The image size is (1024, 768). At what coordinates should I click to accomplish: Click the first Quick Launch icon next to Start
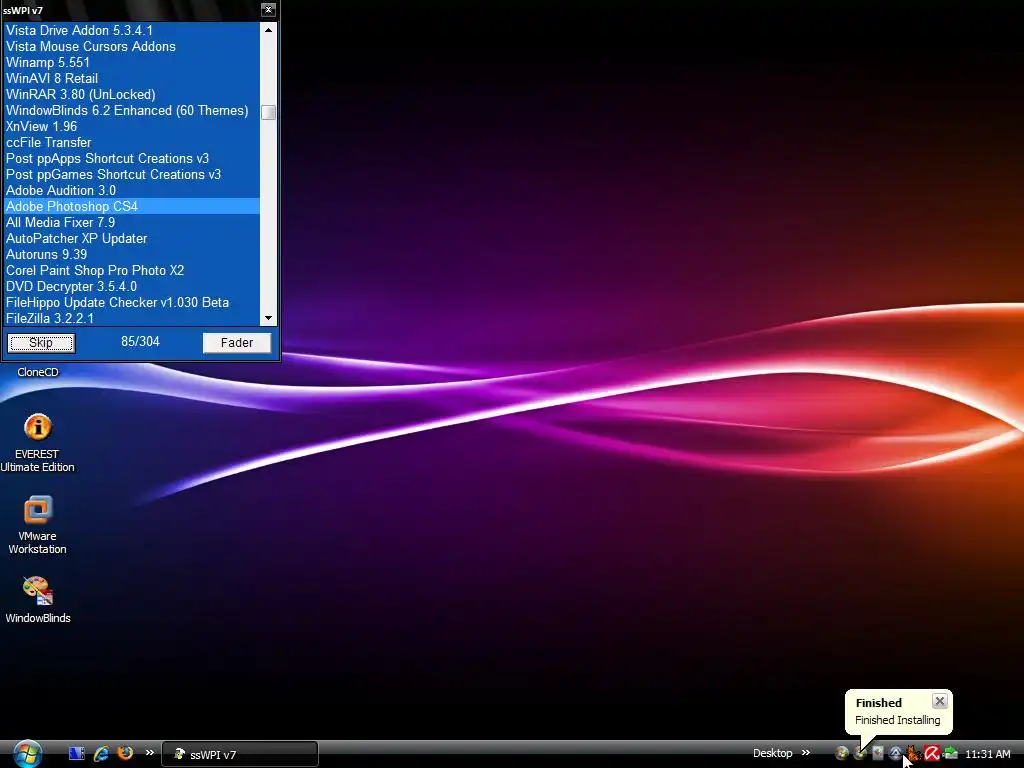76,754
